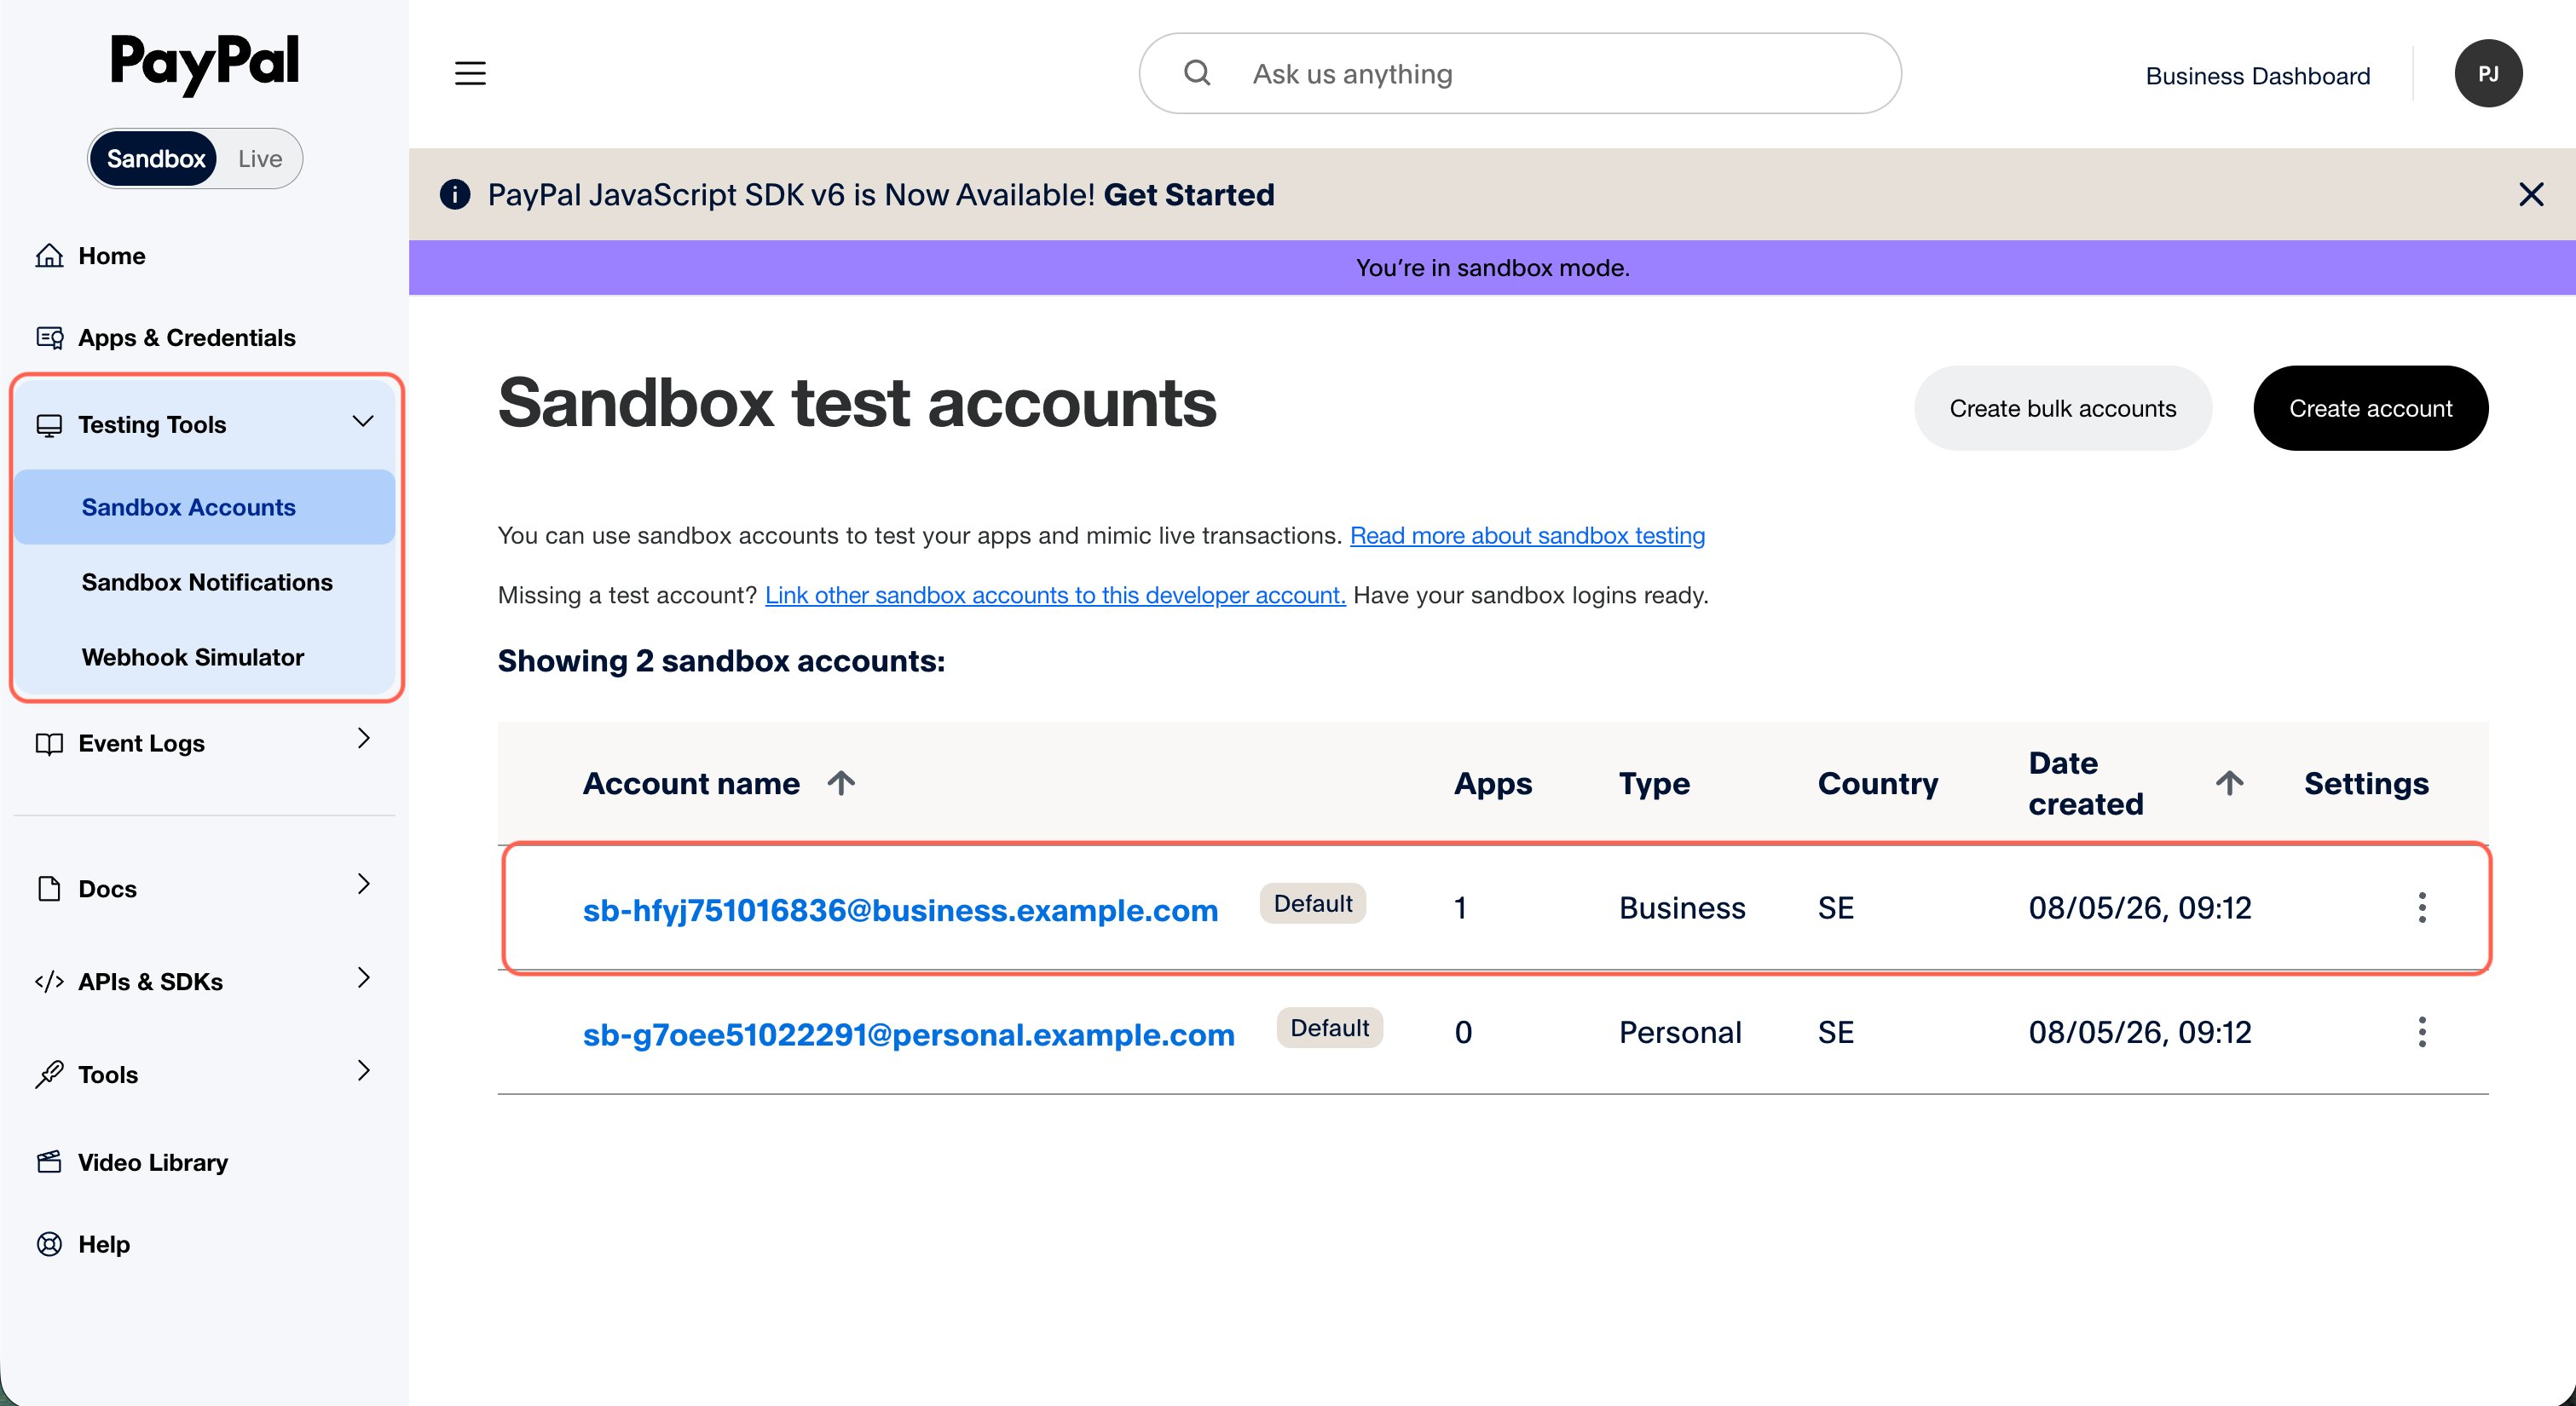This screenshot has height=1406, width=2576.
Task: Click the Home house icon
Action: pos(49,256)
